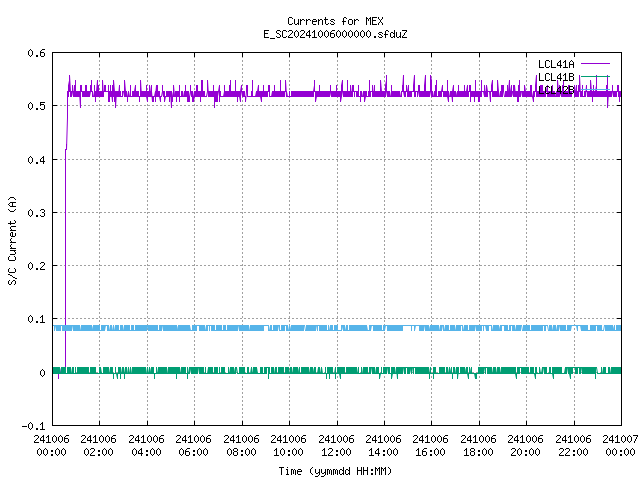
Task: Click the x-axis tick '241006 12:00'
Action: tap(336, 446)
